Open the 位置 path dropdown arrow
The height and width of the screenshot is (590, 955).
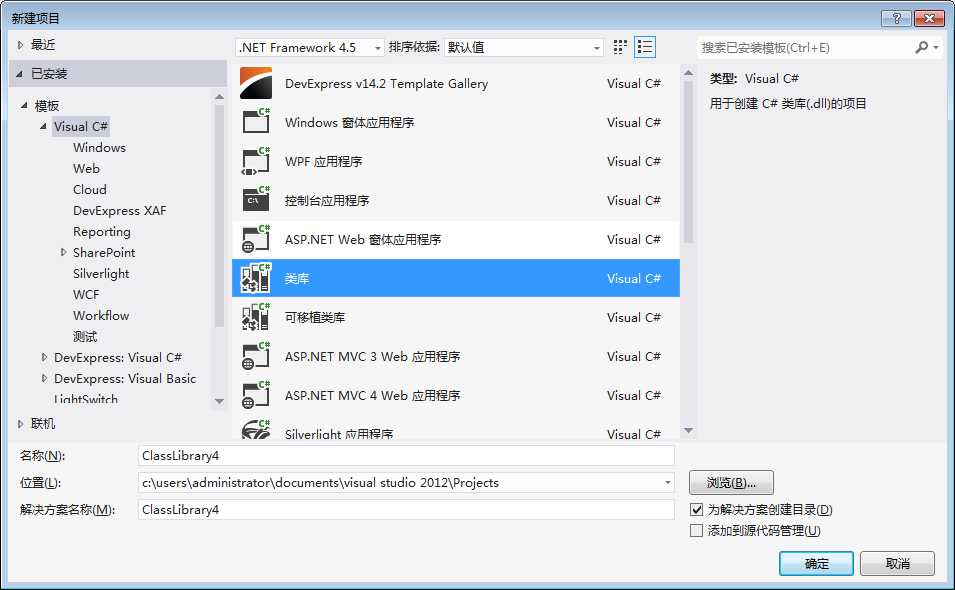(668, 483)
